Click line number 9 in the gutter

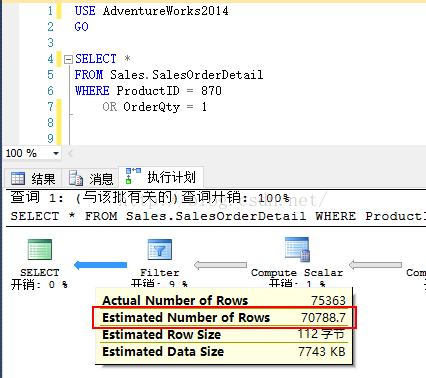tap(50, 138)
